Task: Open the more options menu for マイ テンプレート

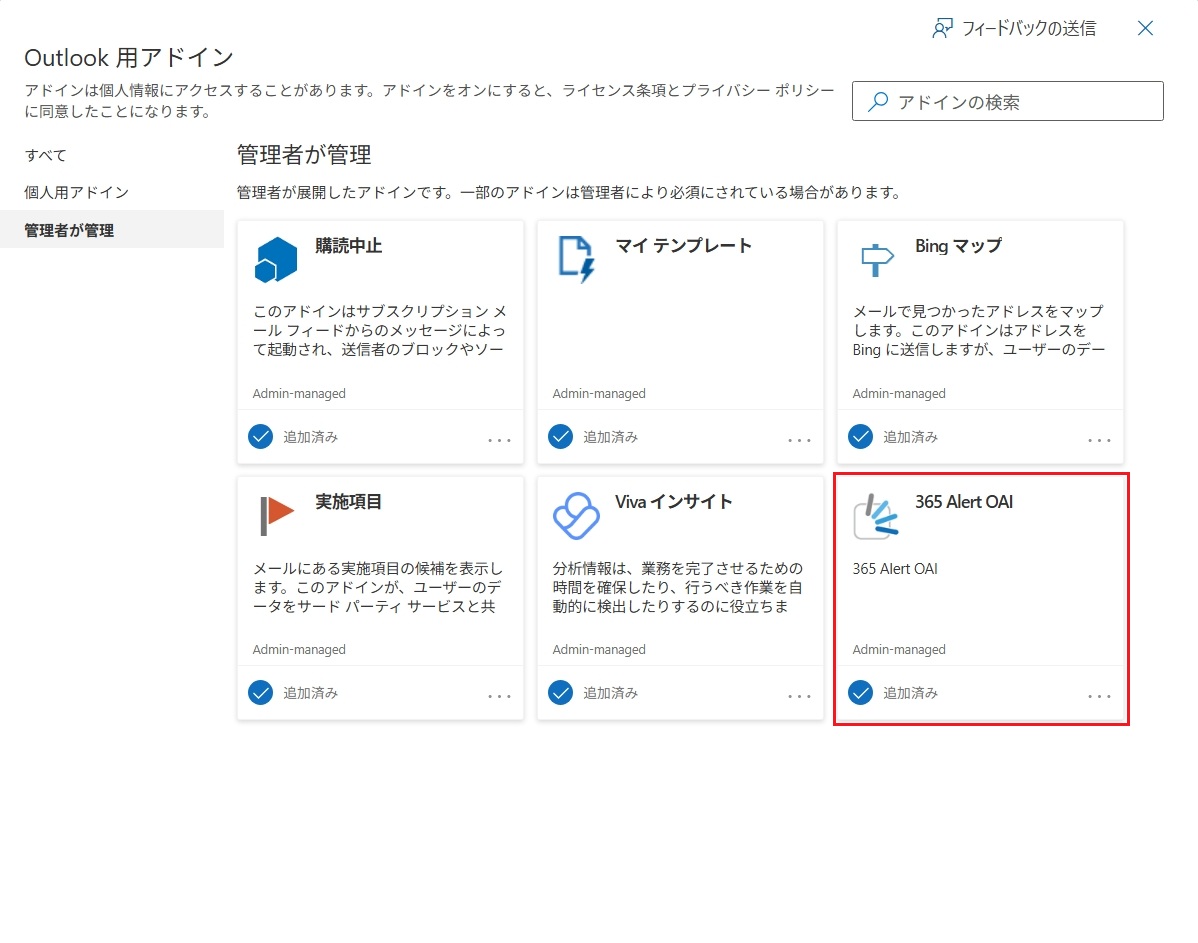Action: click(799, 440)
